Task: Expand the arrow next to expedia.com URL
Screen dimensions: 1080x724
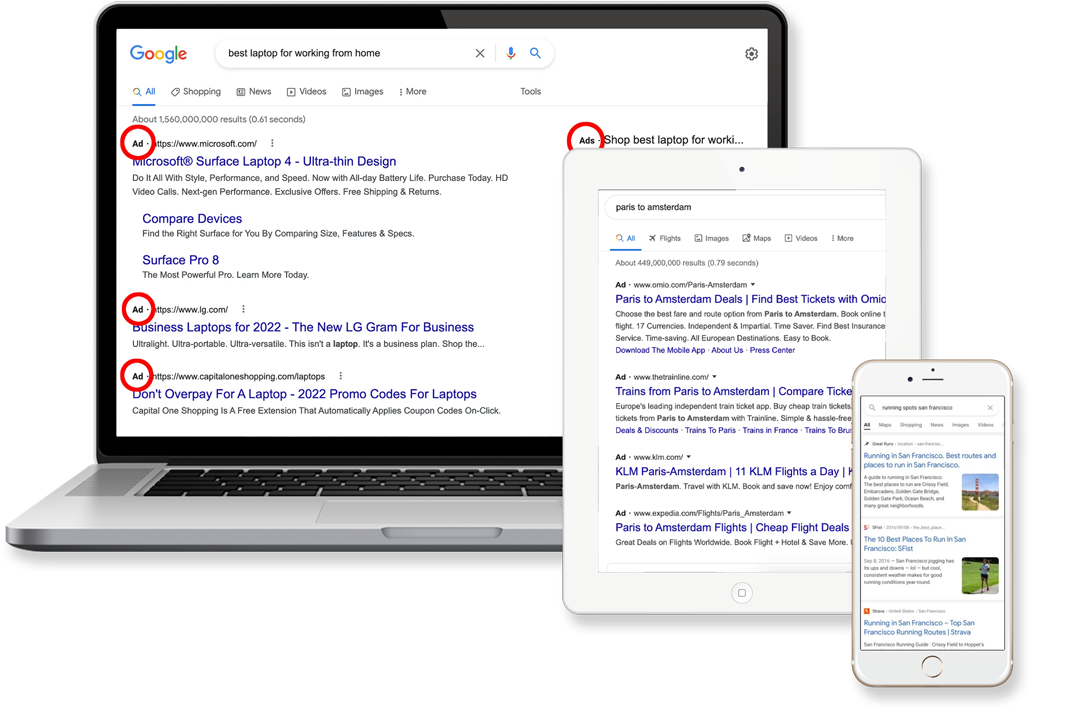Action: [x=789, y=513]
